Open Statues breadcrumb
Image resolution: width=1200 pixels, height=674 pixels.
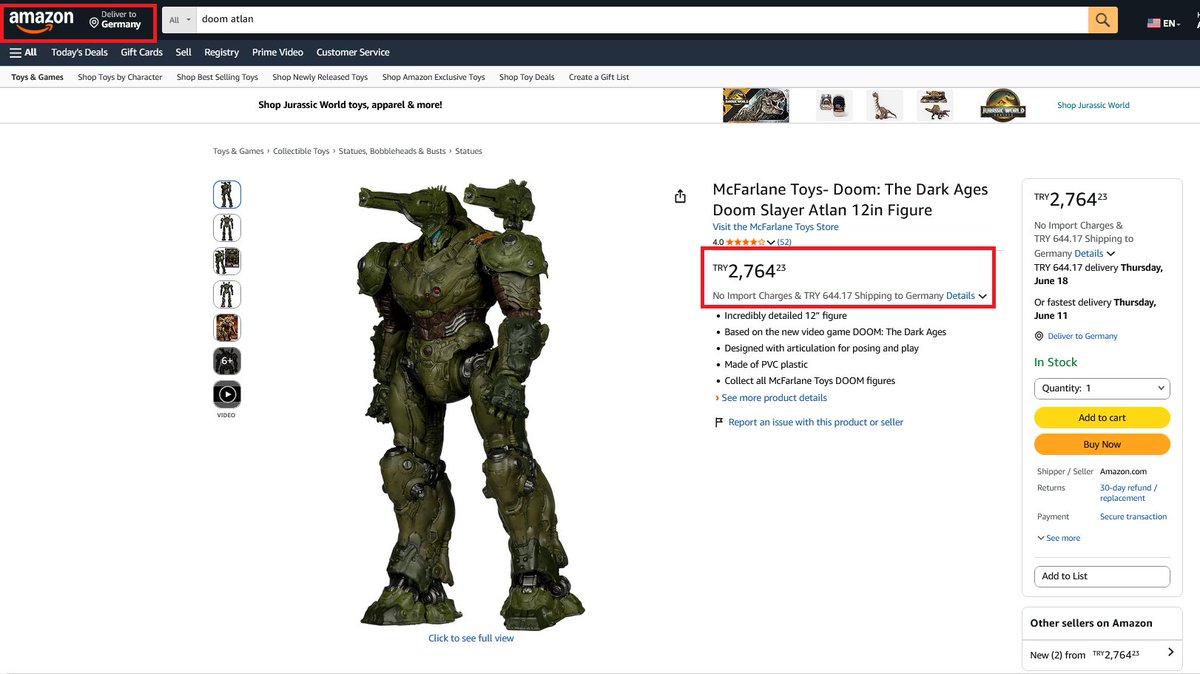click(x=468, y=151)
